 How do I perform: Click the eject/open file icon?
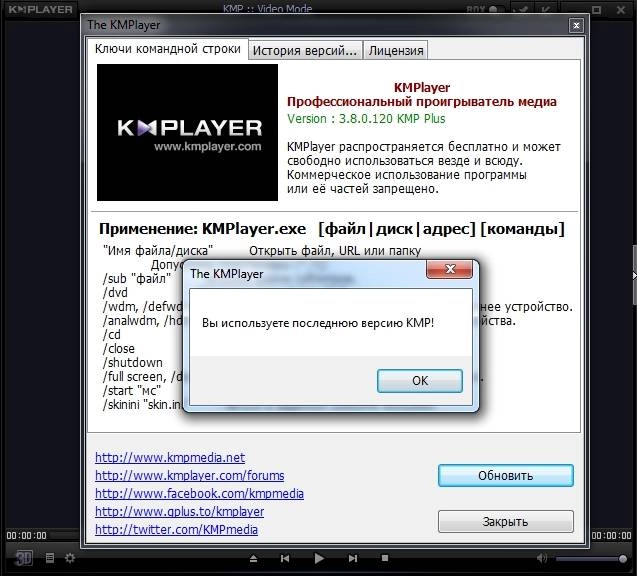pos(254,559)
